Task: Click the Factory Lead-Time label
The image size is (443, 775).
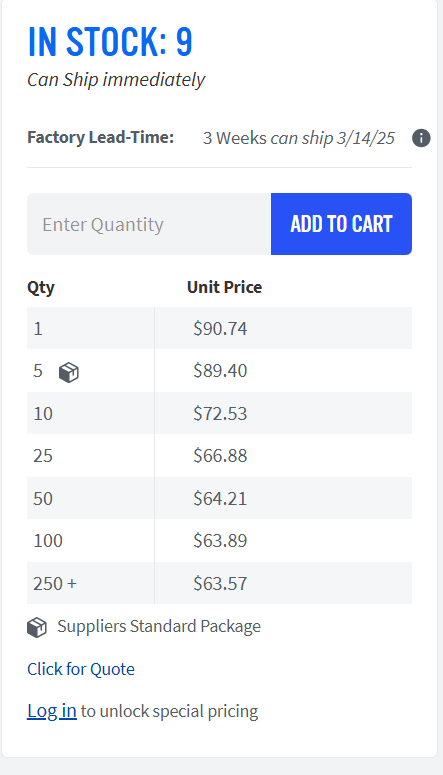Action: pyautogui.click(x=101, y=137)
